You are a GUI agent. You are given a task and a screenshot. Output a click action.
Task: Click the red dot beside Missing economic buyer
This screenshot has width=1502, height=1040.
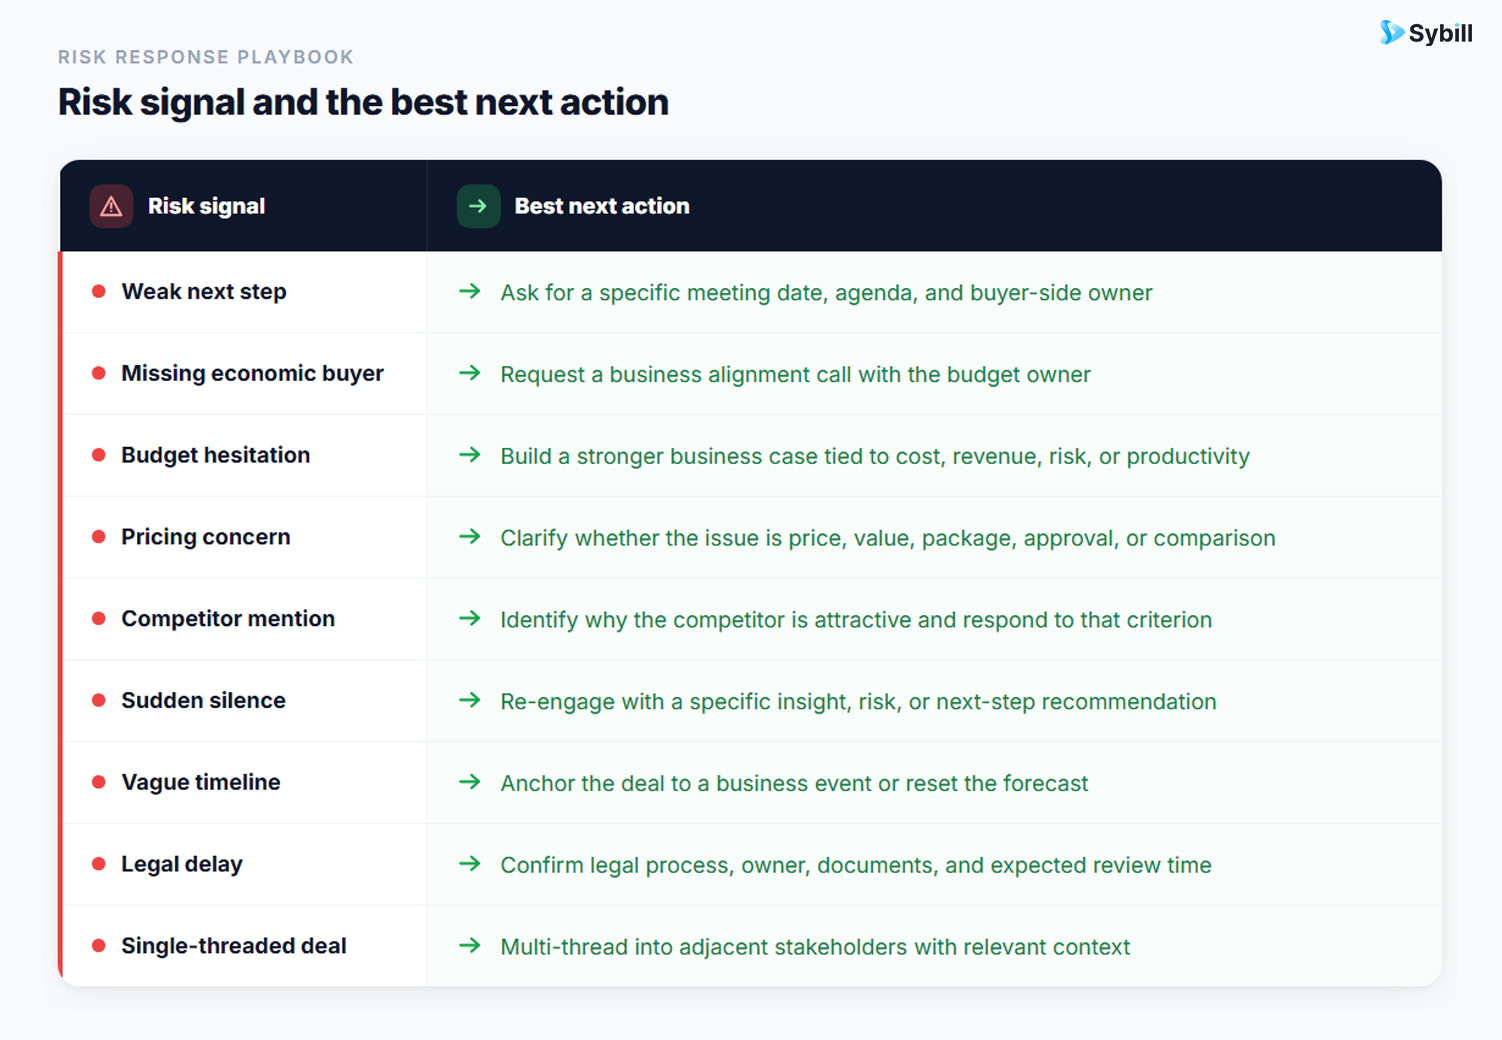click(x=99, y=373)
